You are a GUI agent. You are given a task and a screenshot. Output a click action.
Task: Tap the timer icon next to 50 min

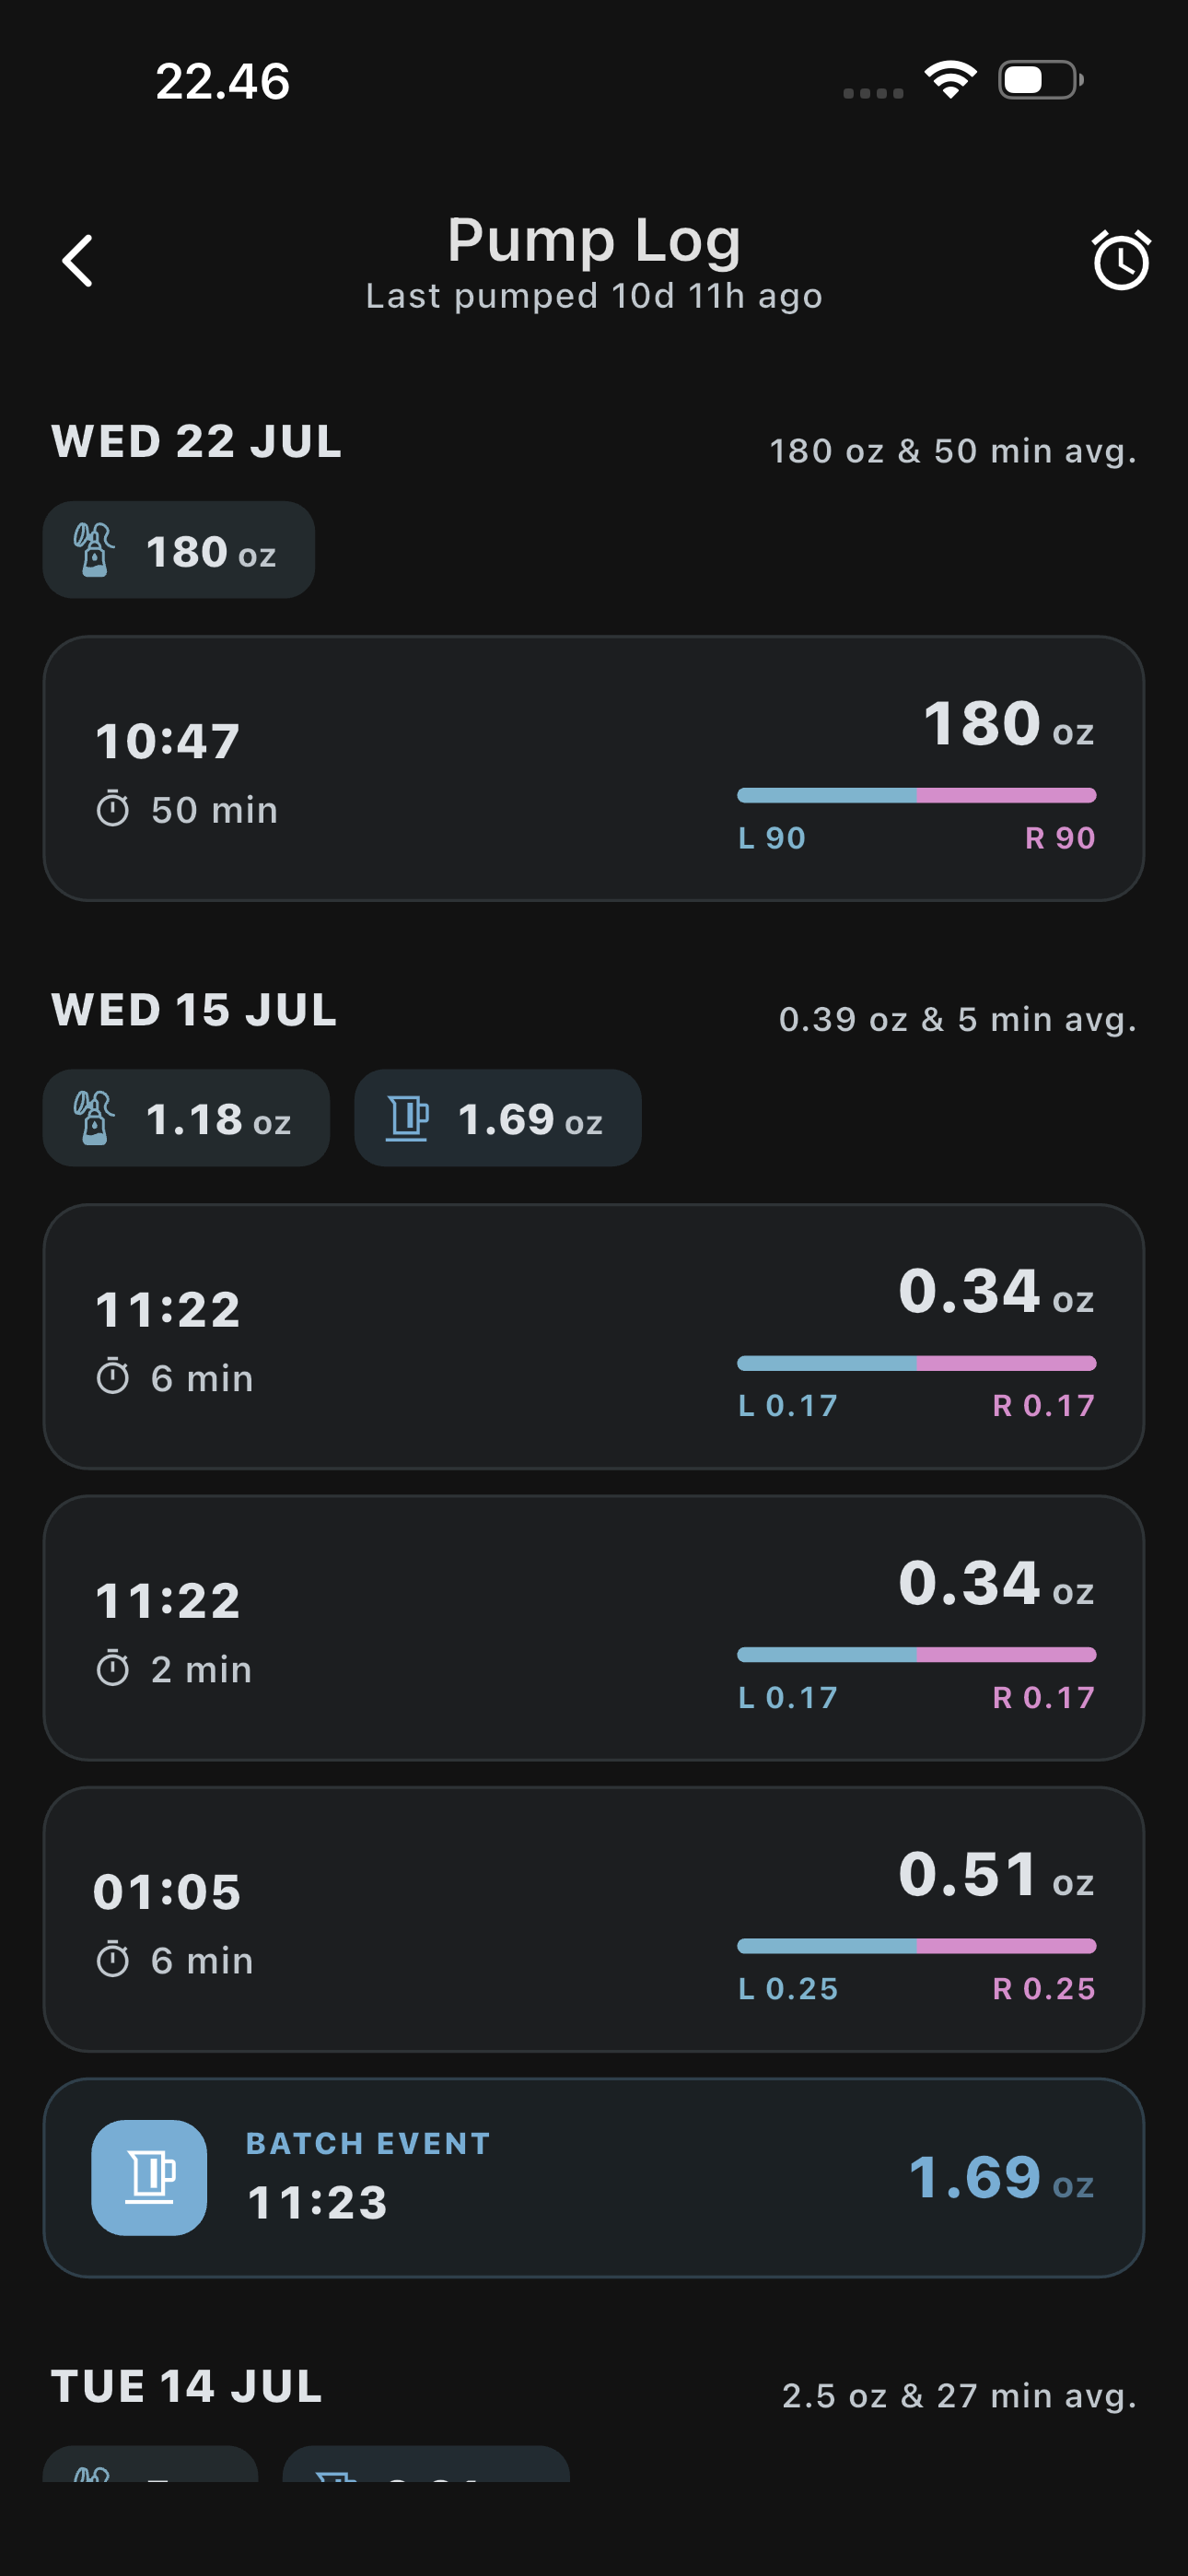113,808
